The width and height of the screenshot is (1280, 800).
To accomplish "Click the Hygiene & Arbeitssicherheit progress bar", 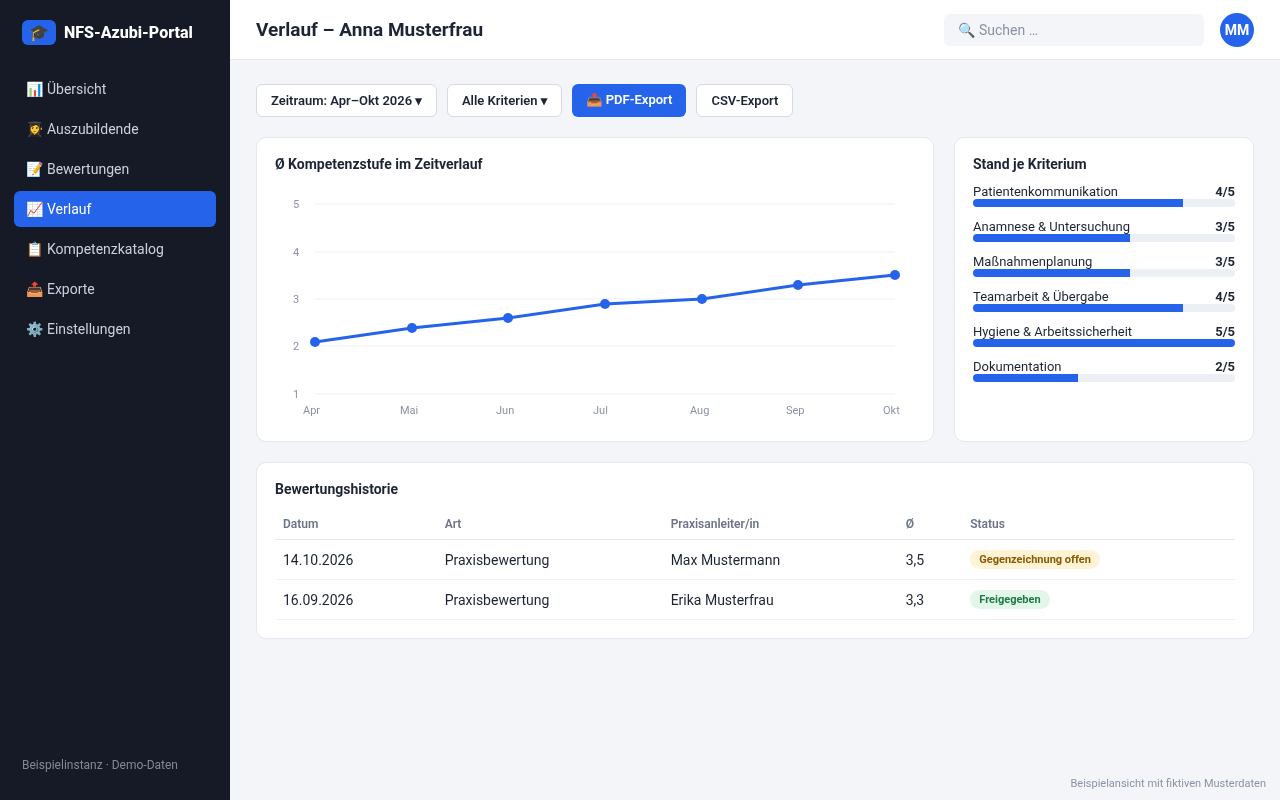I will pyautogui.click(x=1104, y=343).
